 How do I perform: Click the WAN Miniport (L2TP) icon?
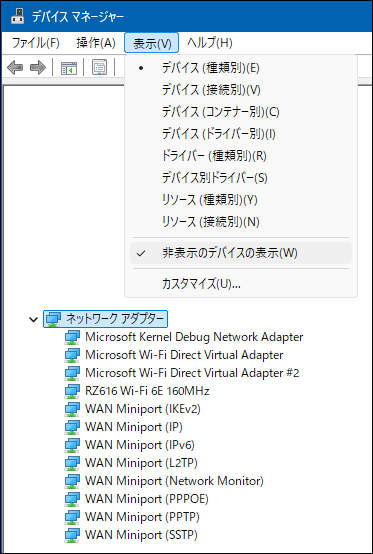click(72, 463)
